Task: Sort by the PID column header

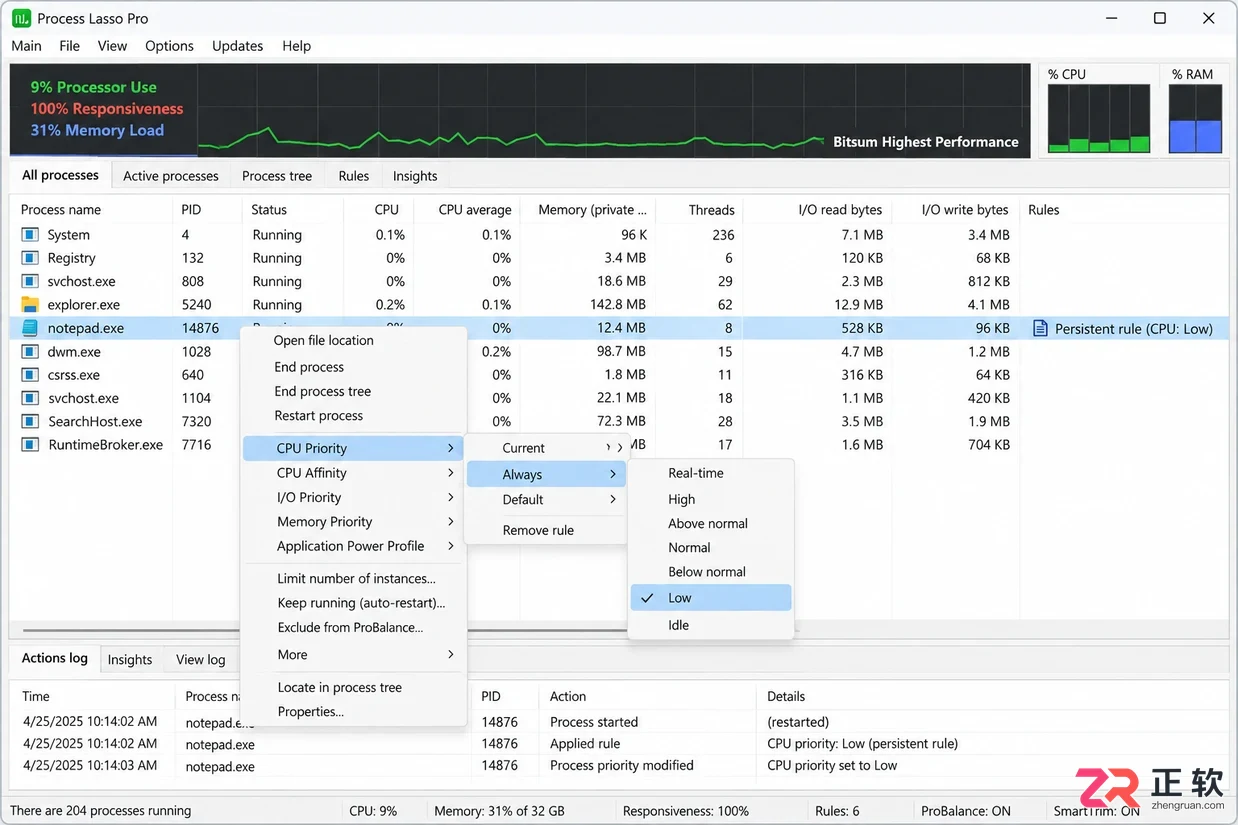Action: (x=191, y=210)
